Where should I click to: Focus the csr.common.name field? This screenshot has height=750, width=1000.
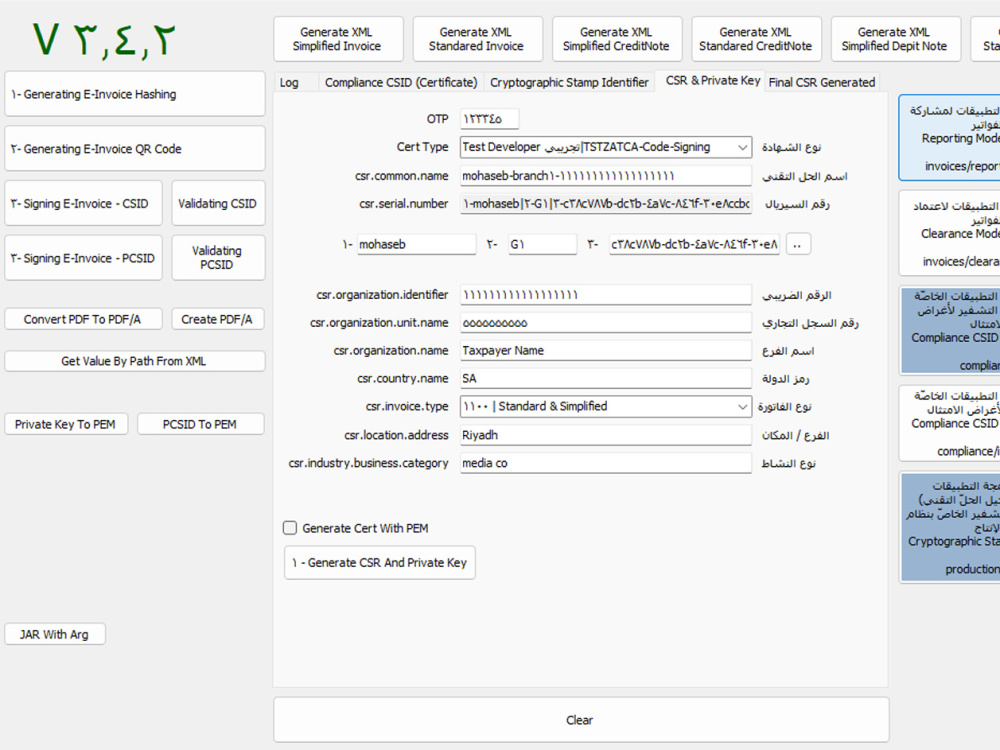point(606,175)
